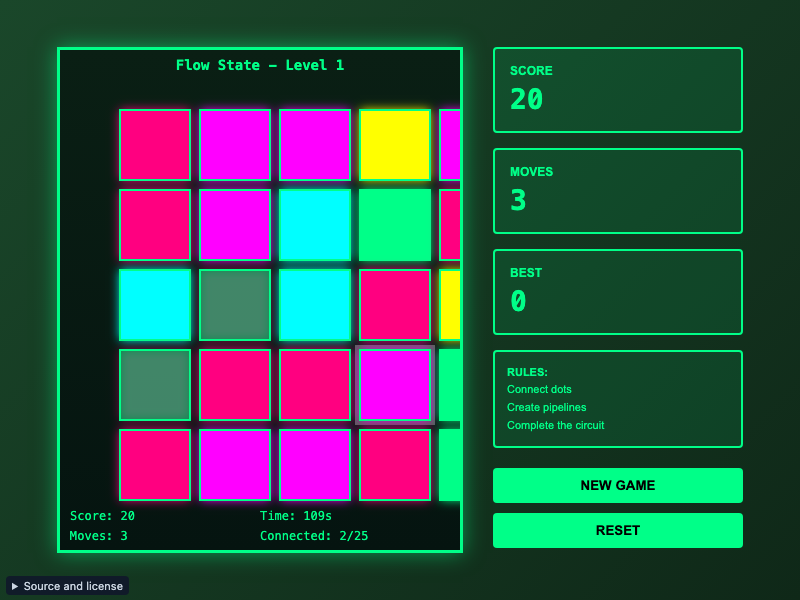Click magenta tile in bottom row, third column
The image size is (800, 600).
pyautogui.click(x=315, y=465)
